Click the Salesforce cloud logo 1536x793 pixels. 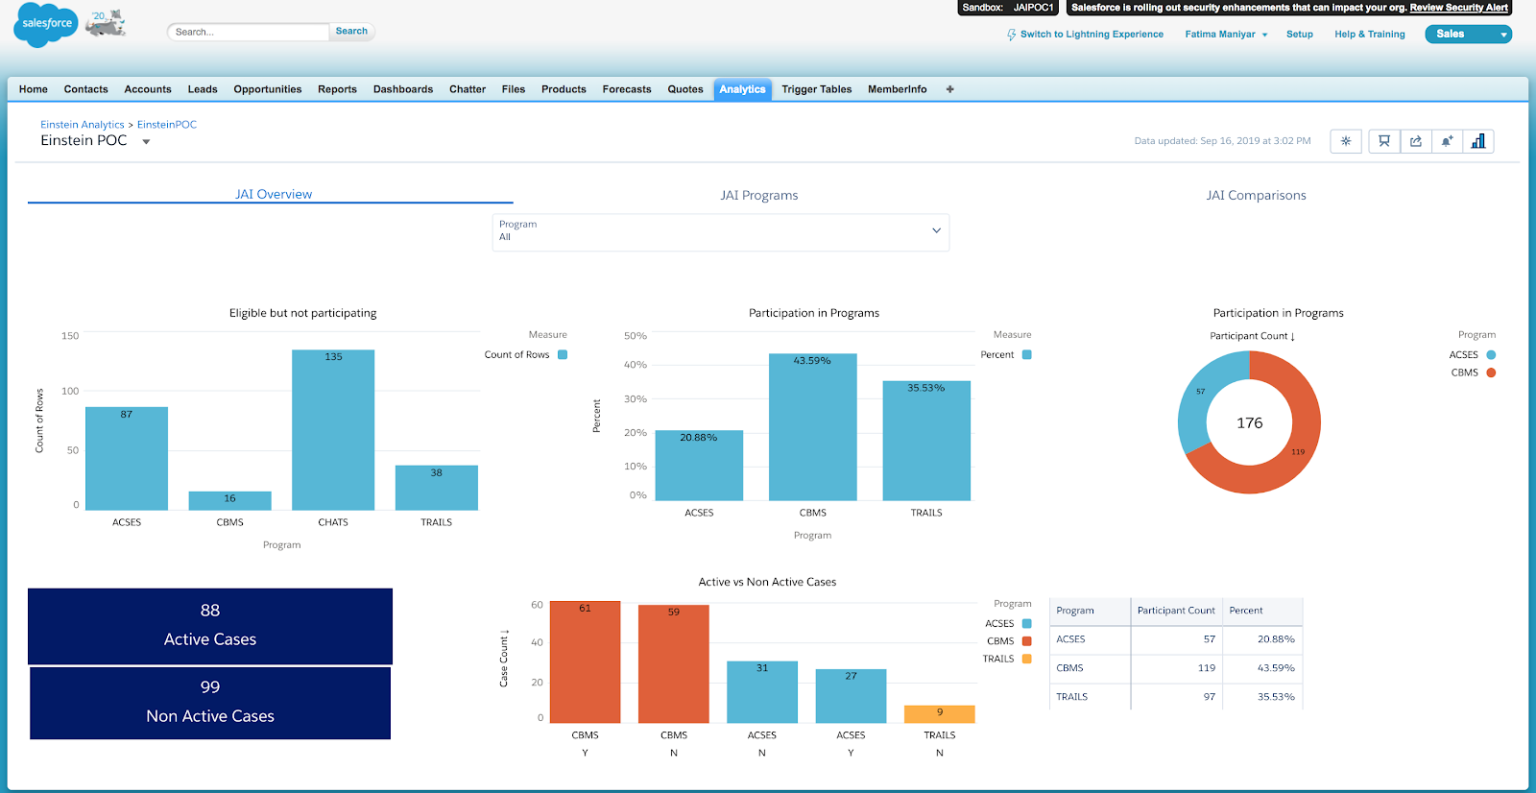(46, 24)
